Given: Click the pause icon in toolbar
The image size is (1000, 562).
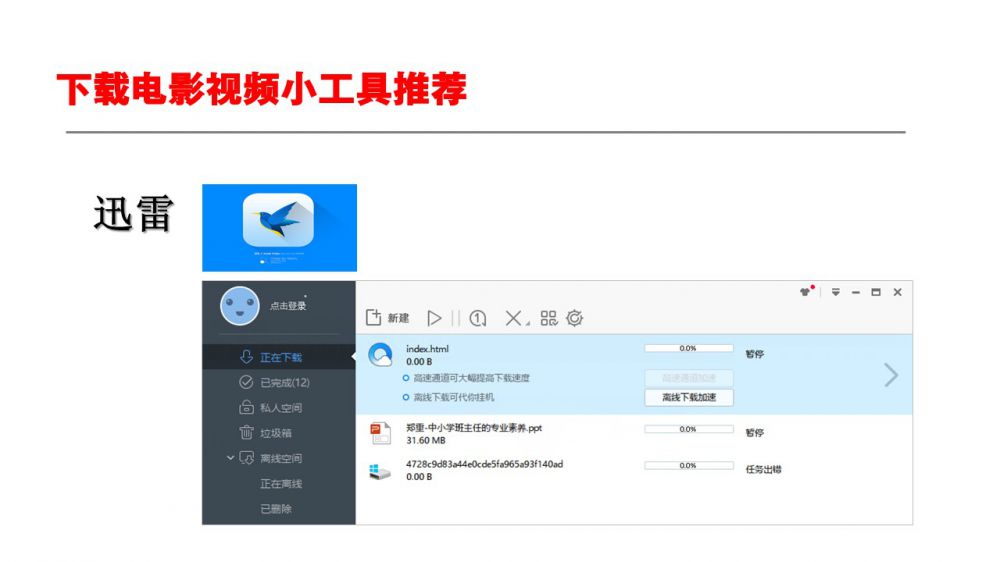Looking at the screenshot, I should (x=455, y=318).
